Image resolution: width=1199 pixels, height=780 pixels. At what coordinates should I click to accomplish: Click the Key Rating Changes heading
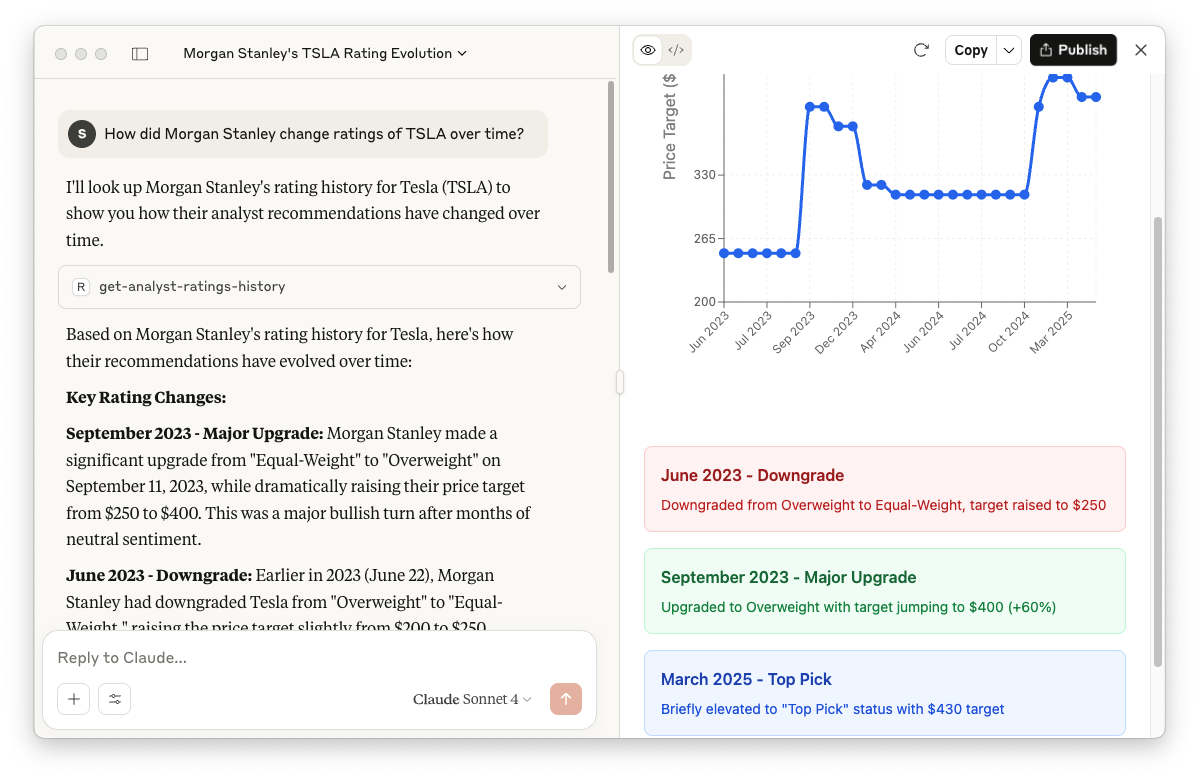click(x=146, y=398)
